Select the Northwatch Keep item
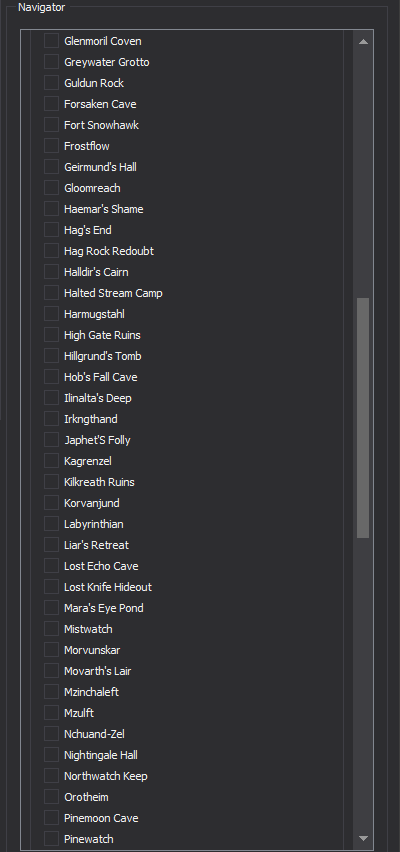The image size is (400, 852). coord(105,776)
